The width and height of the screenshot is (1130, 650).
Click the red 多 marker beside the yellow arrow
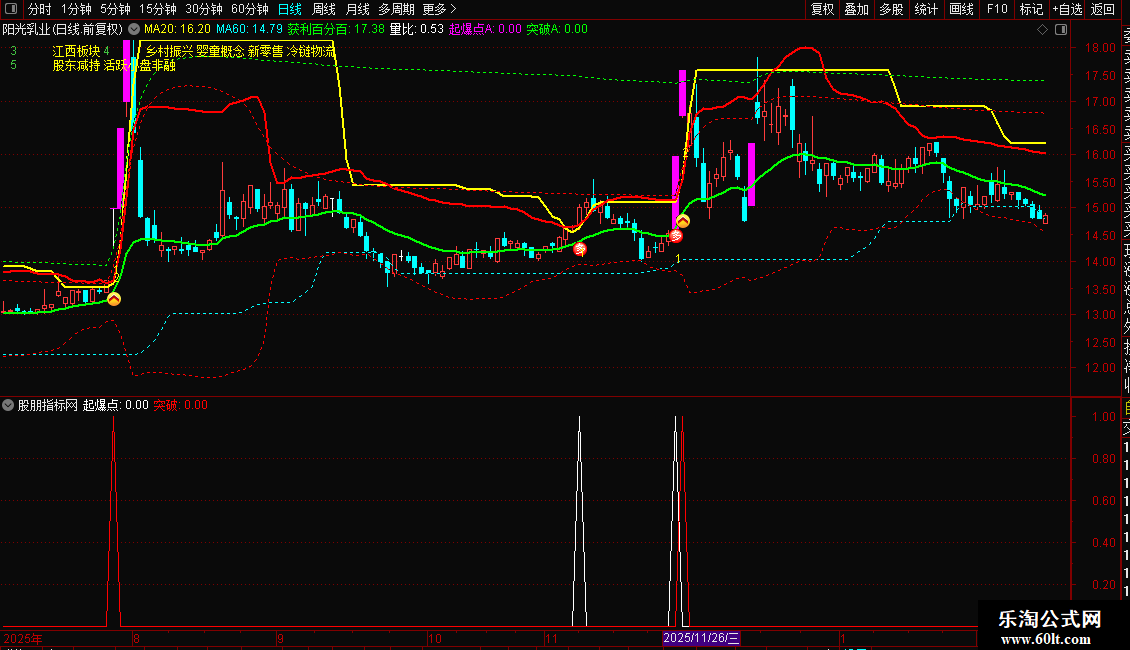[x=676, y=236]
